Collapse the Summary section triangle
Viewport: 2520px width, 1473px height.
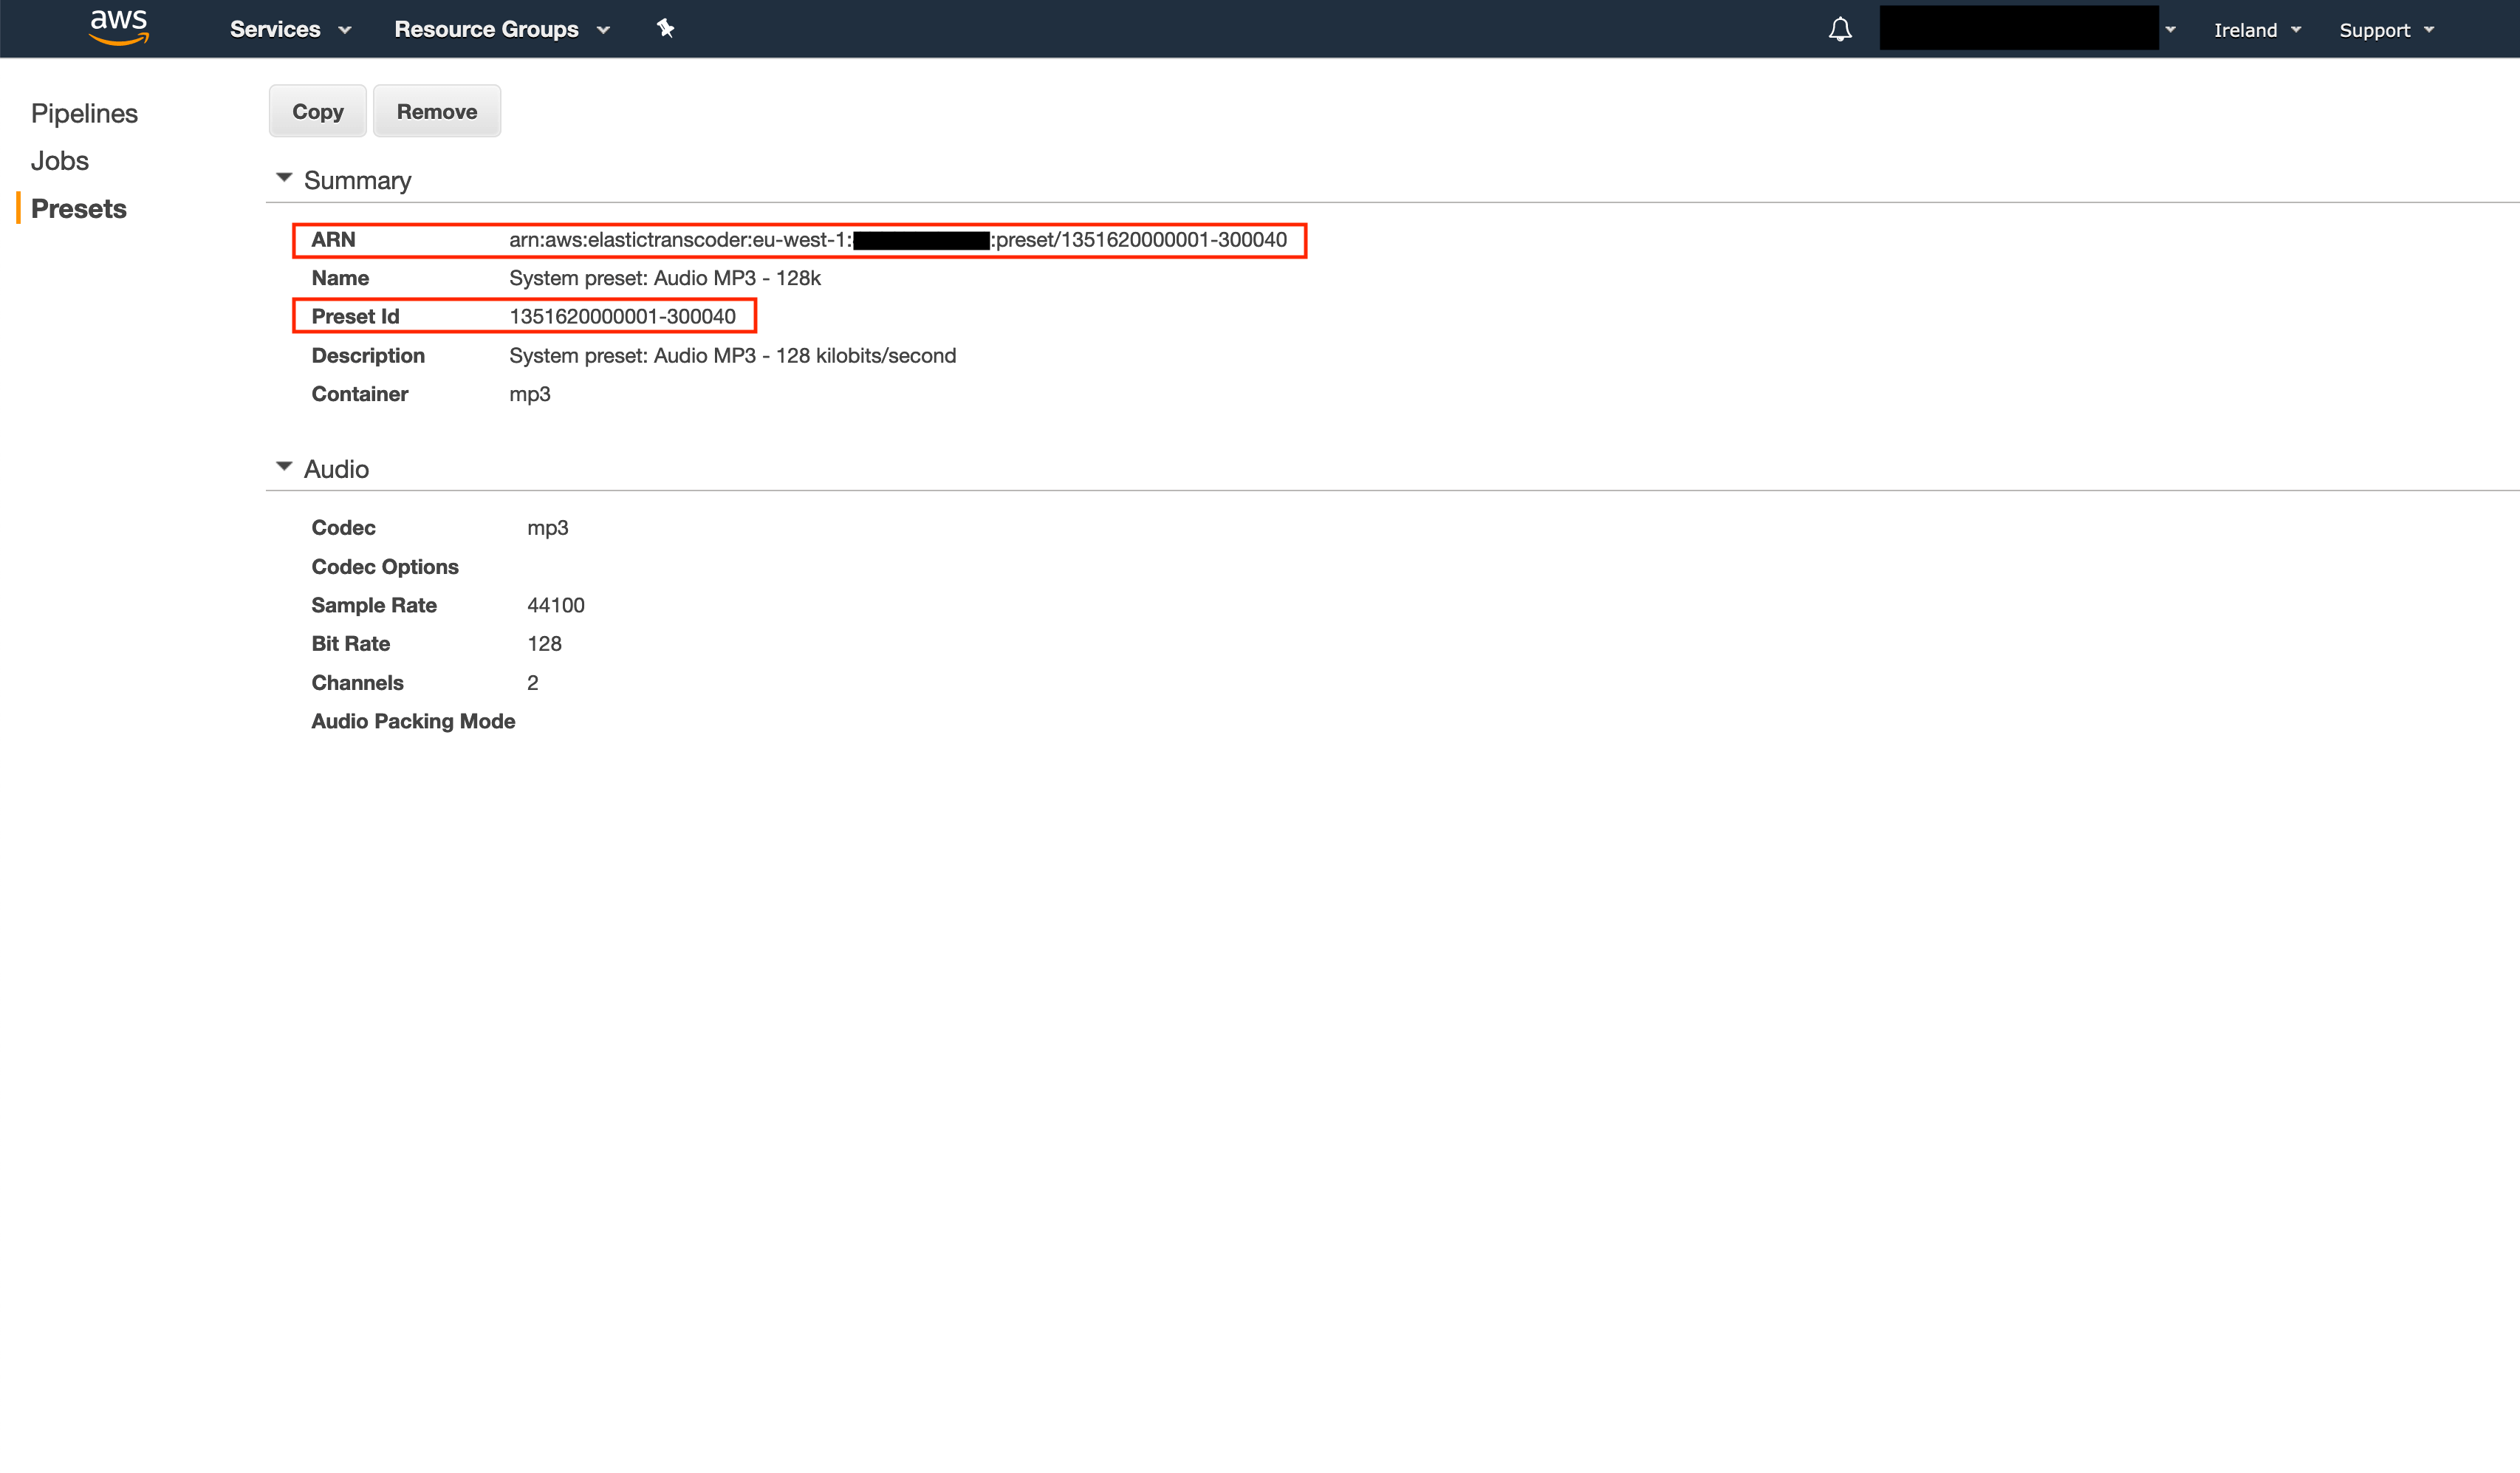click(x=284, y=178)
